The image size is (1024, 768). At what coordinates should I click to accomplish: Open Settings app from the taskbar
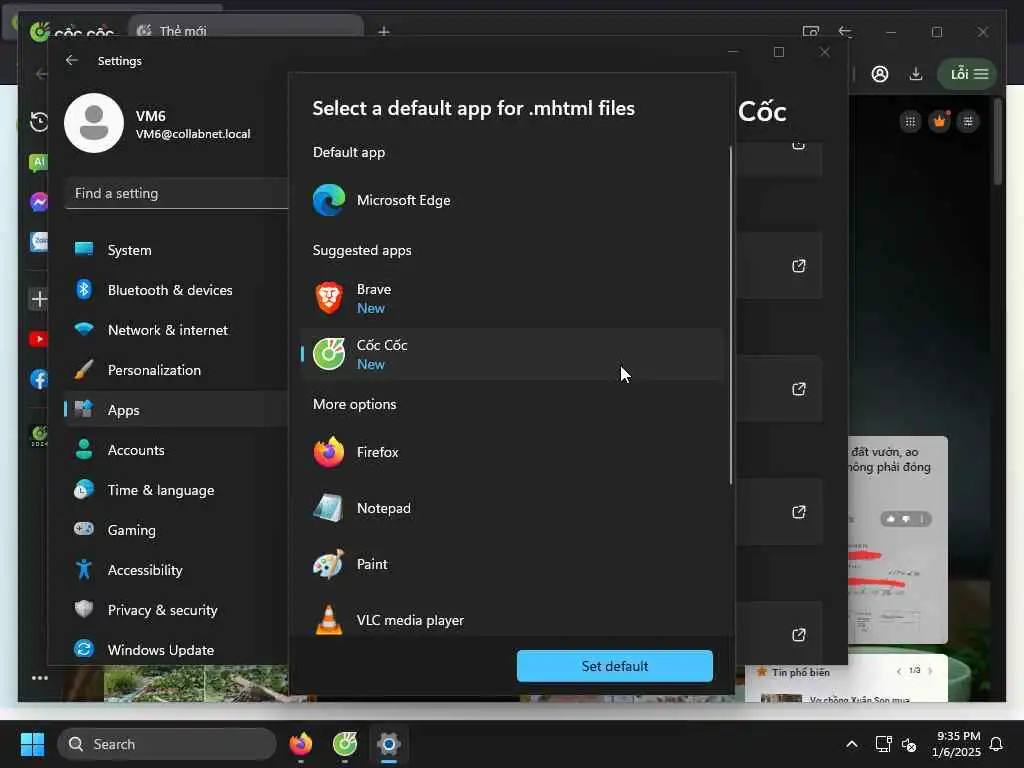pyautogui.click(x=389, y=744)
